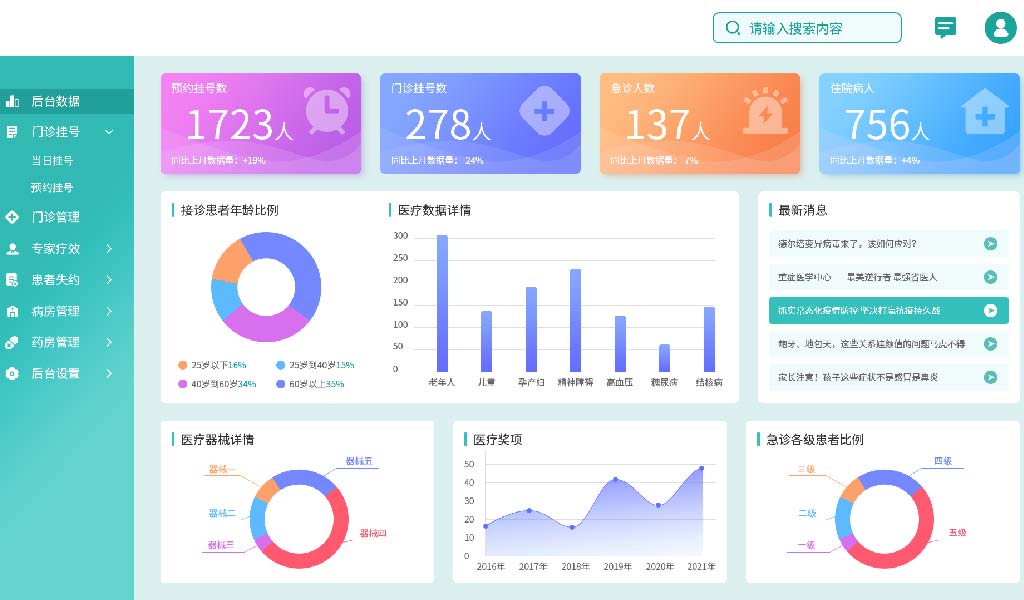The width and height of the screenshot is (1024, 600).
Task: Click the user profile avatar icon
Action: (1000, 28)
